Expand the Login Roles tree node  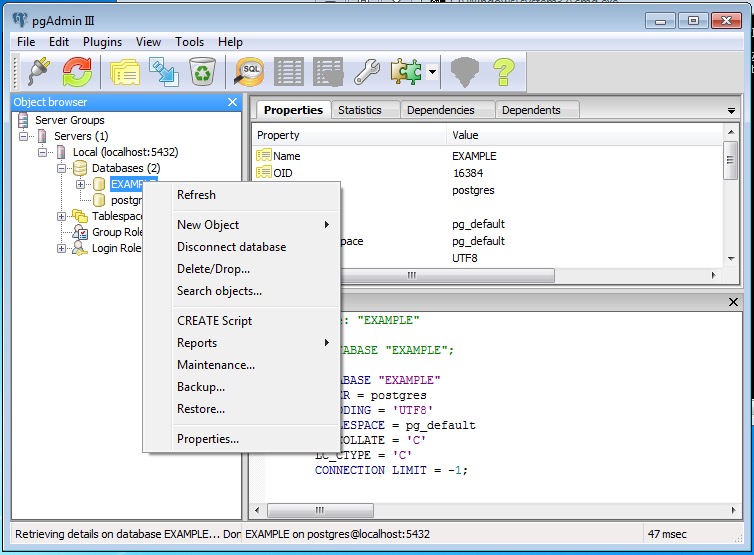[62, 248]
